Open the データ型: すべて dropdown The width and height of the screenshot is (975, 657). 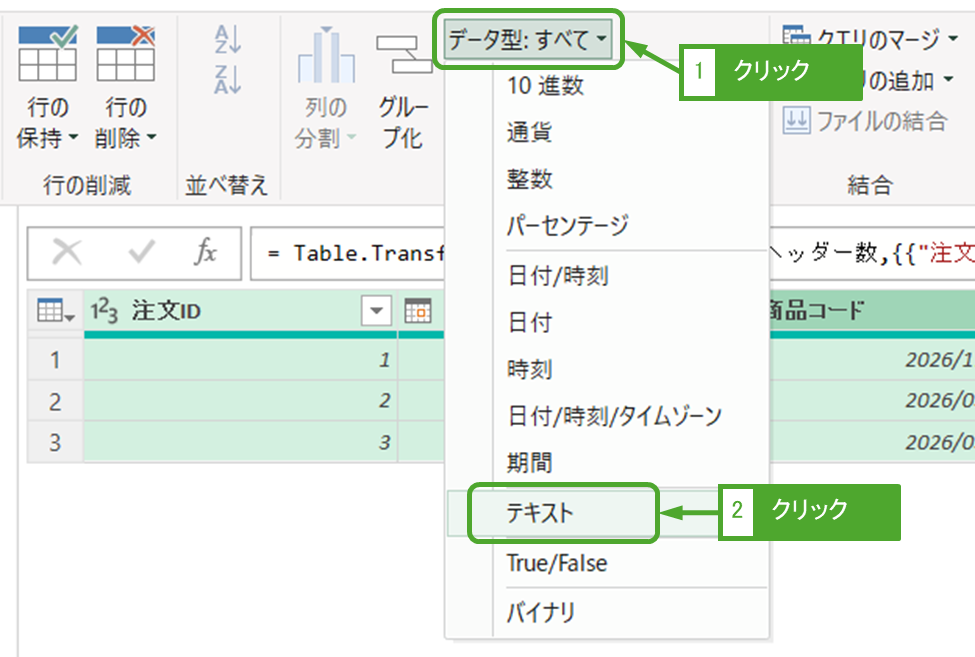click(x=527, y=40)
